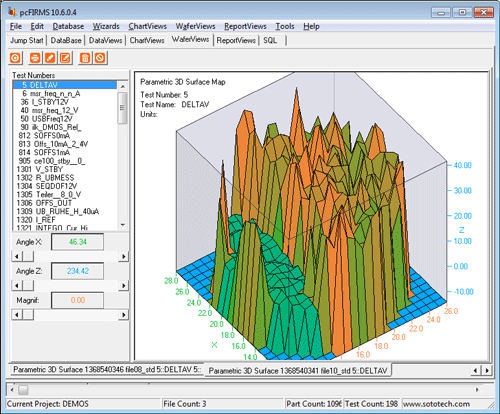Click the Angle Z value field

77,271
